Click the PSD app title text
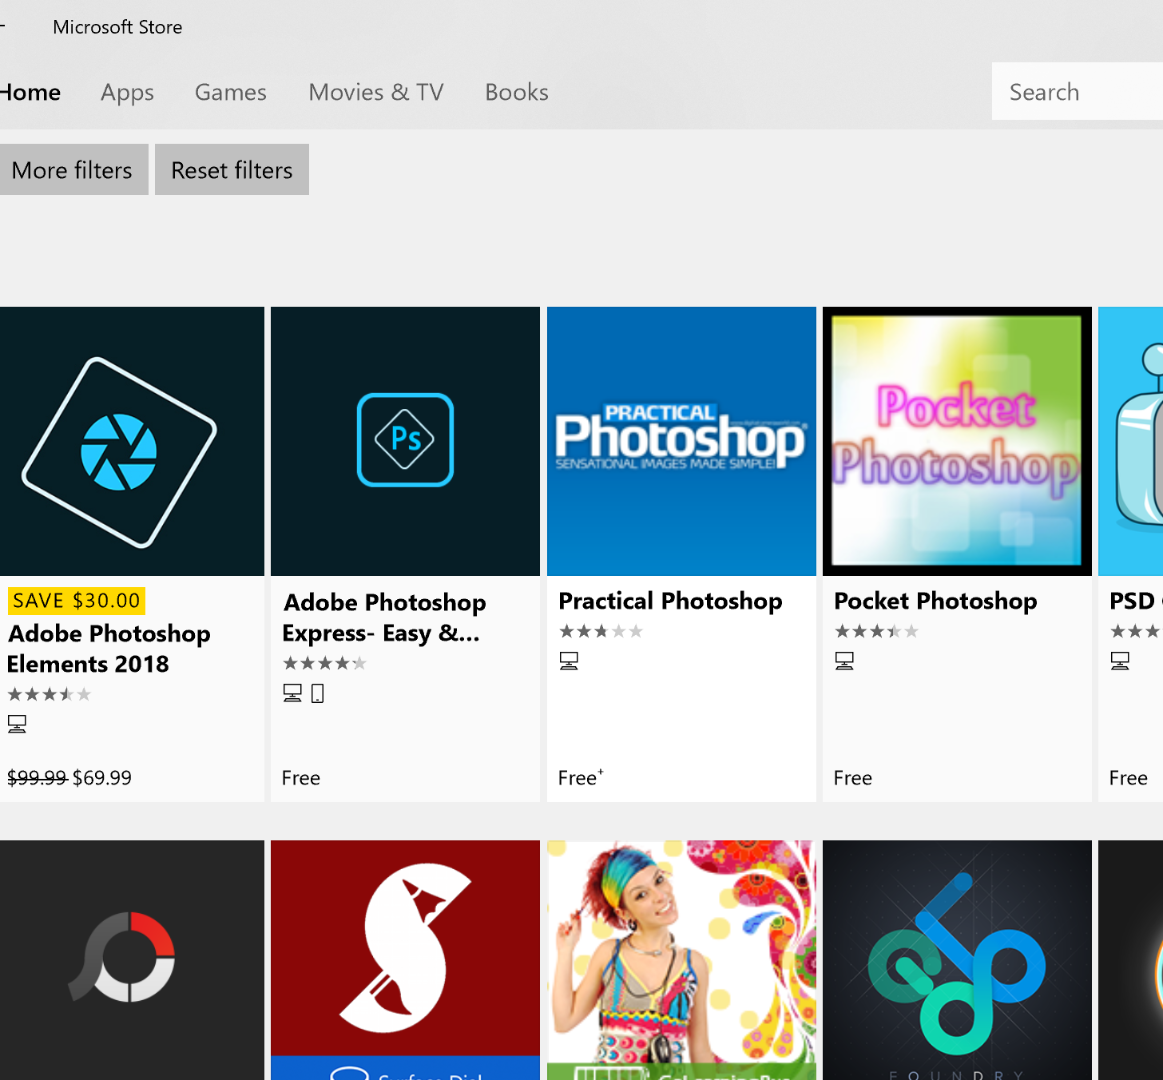The image size is (1163, 1080). point(1135,601)
